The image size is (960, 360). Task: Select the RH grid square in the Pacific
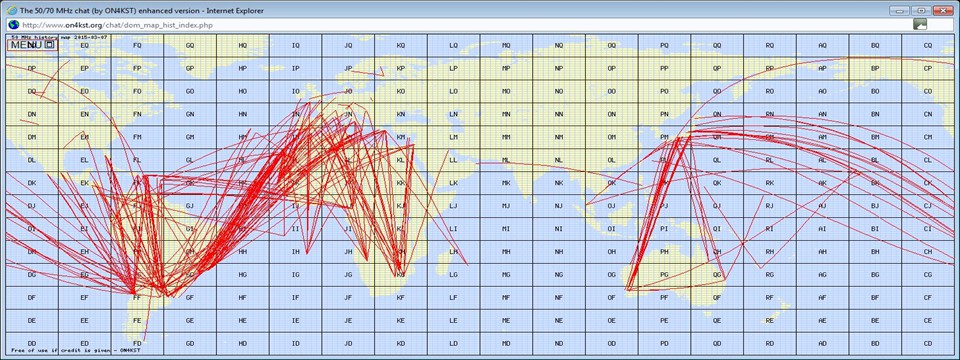tap(770, 252)
